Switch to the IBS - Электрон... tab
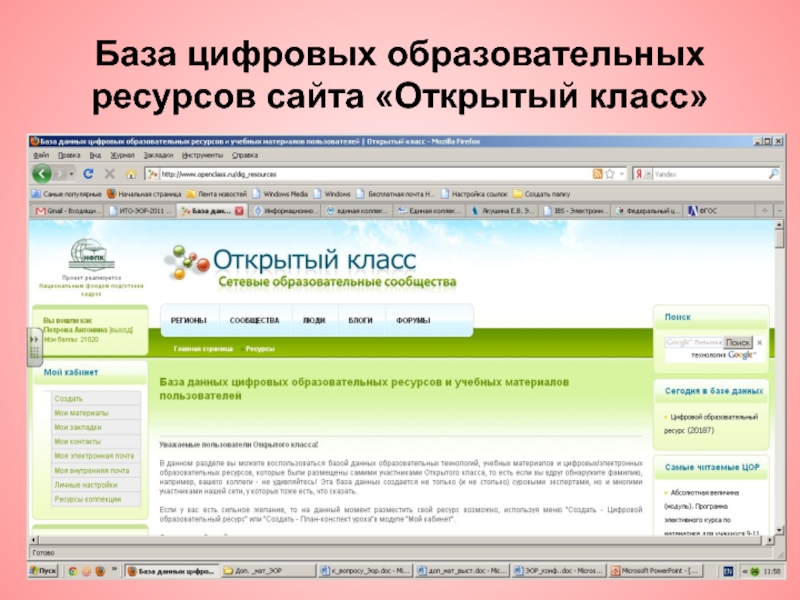Viewport: 800px width, 600px height. tap(575, 211)
